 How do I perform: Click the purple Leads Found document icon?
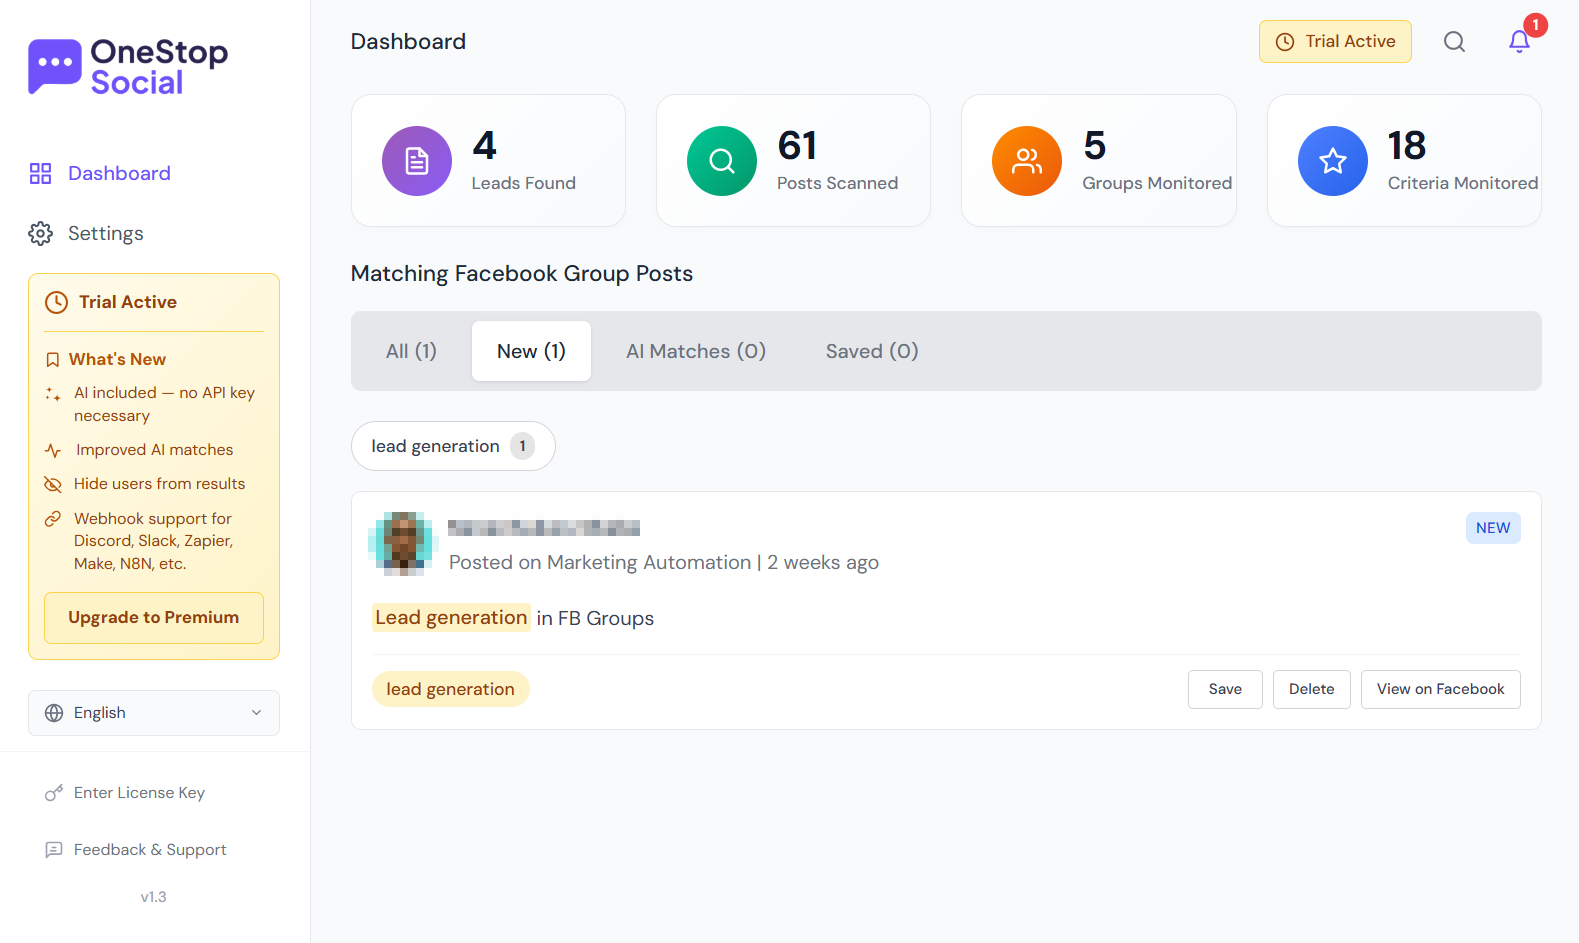(417, 161)
